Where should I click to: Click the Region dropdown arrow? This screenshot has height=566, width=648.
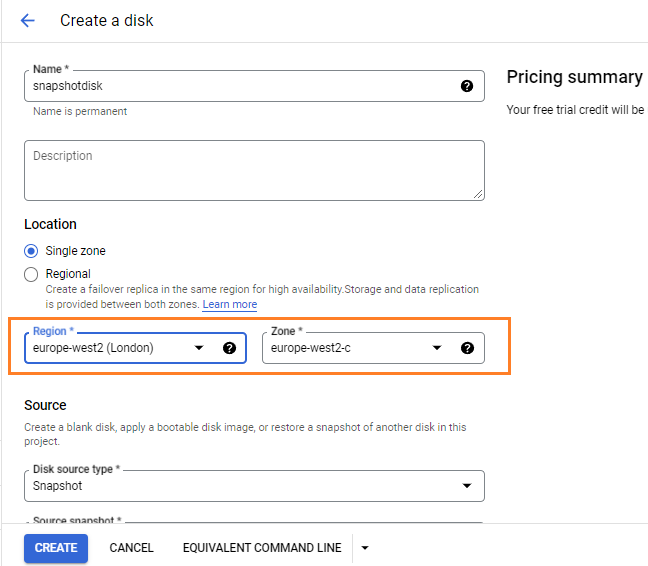[x=199, y=348]
